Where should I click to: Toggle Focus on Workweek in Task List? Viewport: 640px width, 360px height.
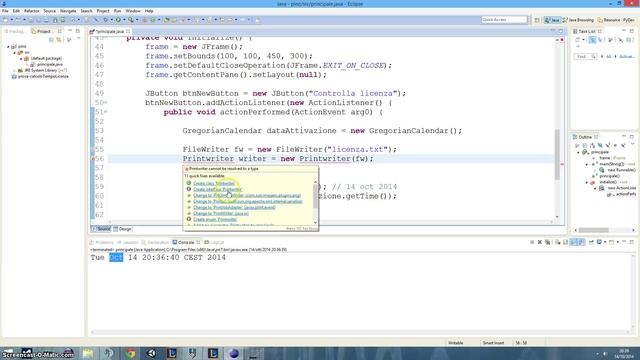click(610, 40)
